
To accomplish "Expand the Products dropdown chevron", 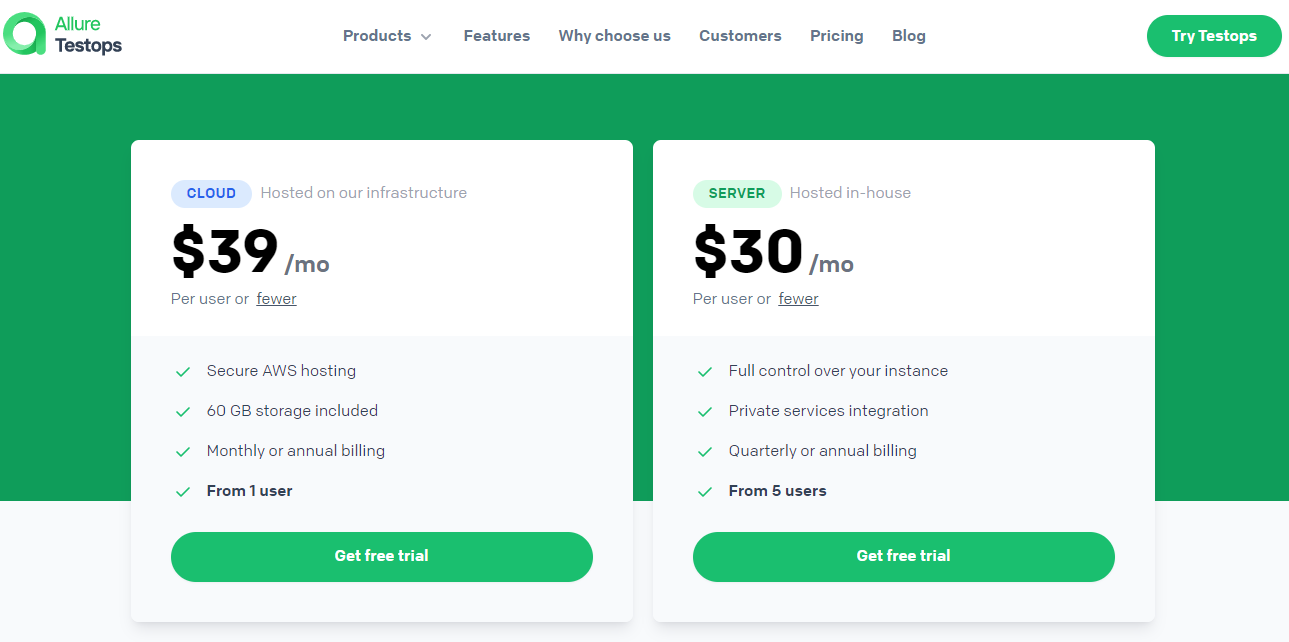I will coord(426,37).
